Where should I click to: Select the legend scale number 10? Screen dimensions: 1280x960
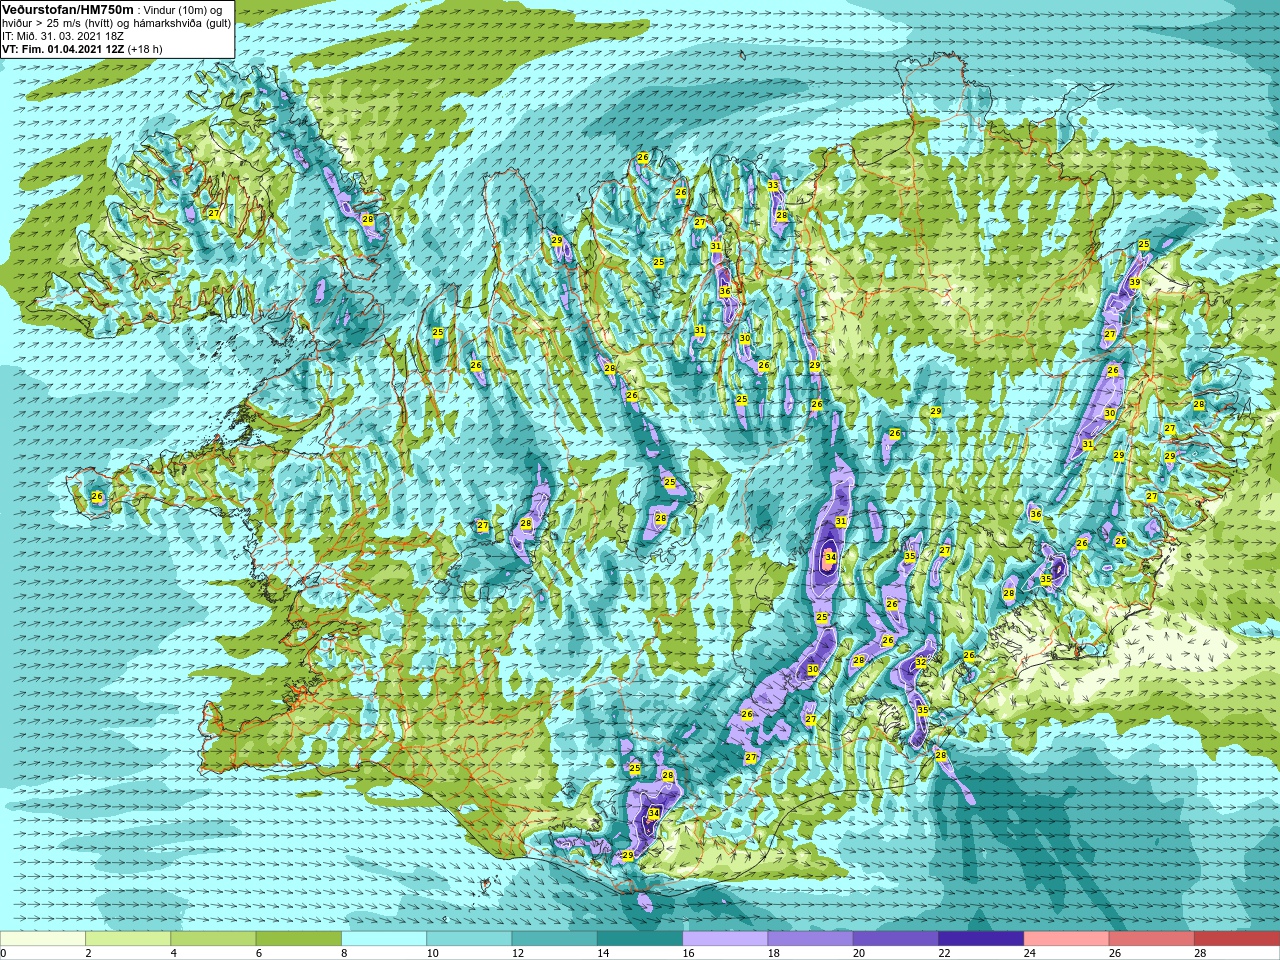click(x=432, y=953)
